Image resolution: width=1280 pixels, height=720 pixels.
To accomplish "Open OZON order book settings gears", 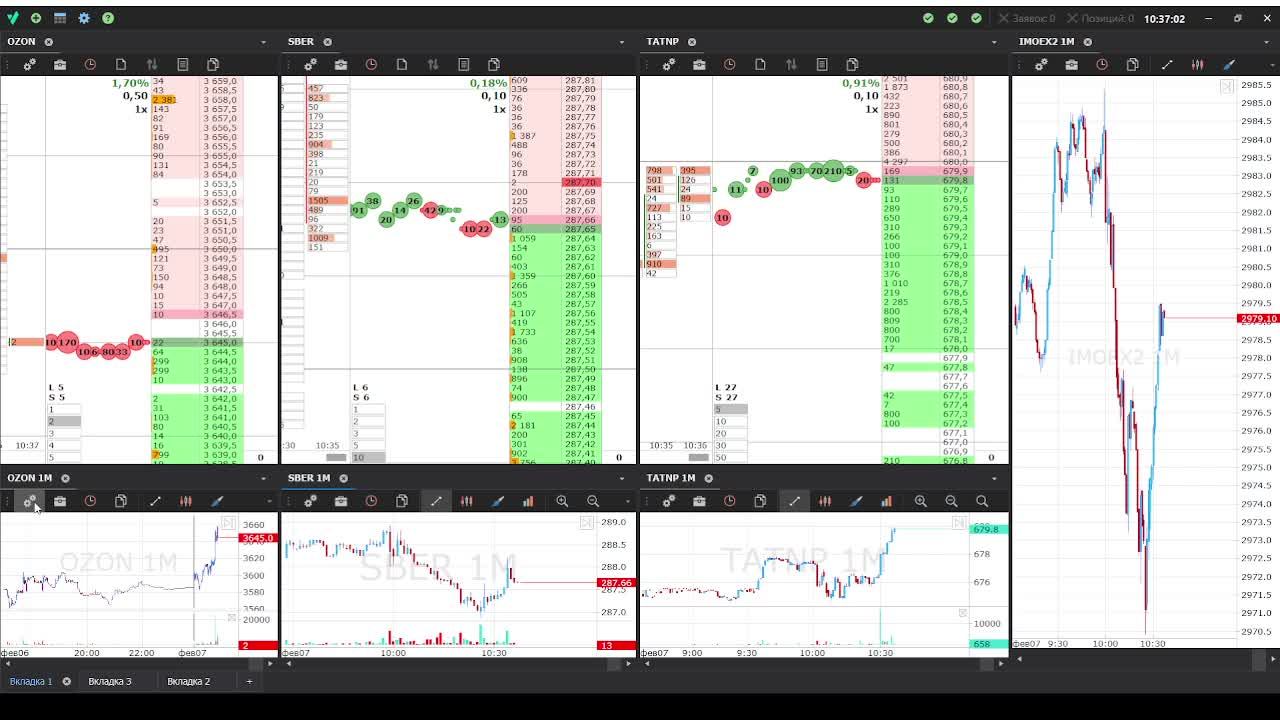I will point(30,64).
